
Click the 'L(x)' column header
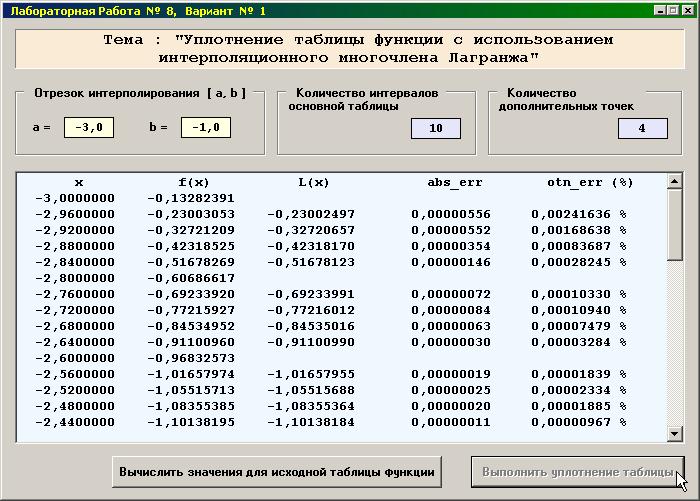click(x=313, y=183)
